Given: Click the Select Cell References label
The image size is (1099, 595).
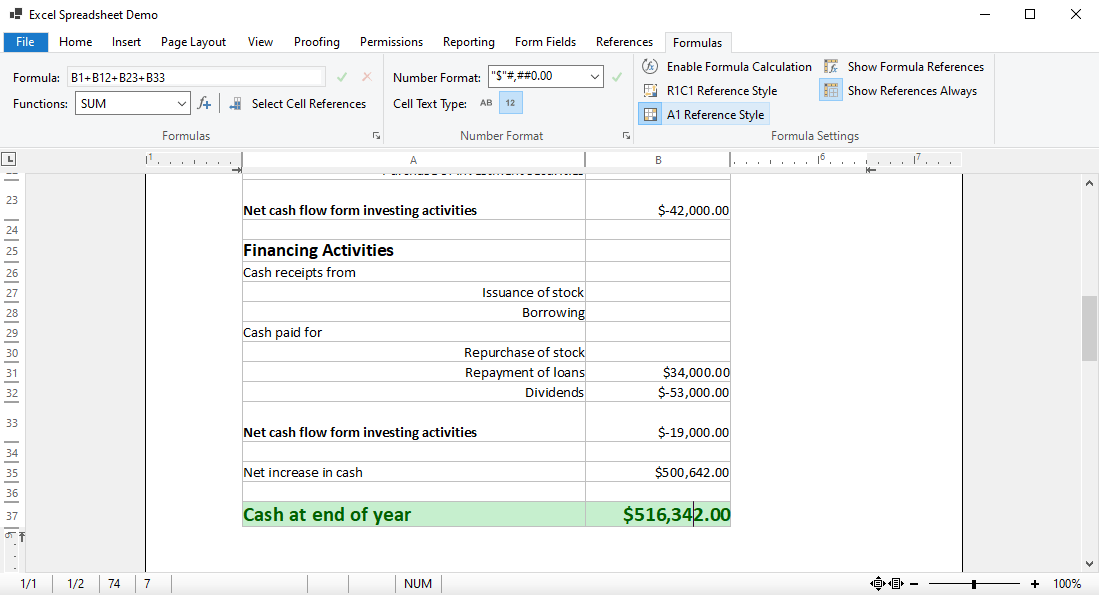Looking at the screenshot, I should pos(309,104).
